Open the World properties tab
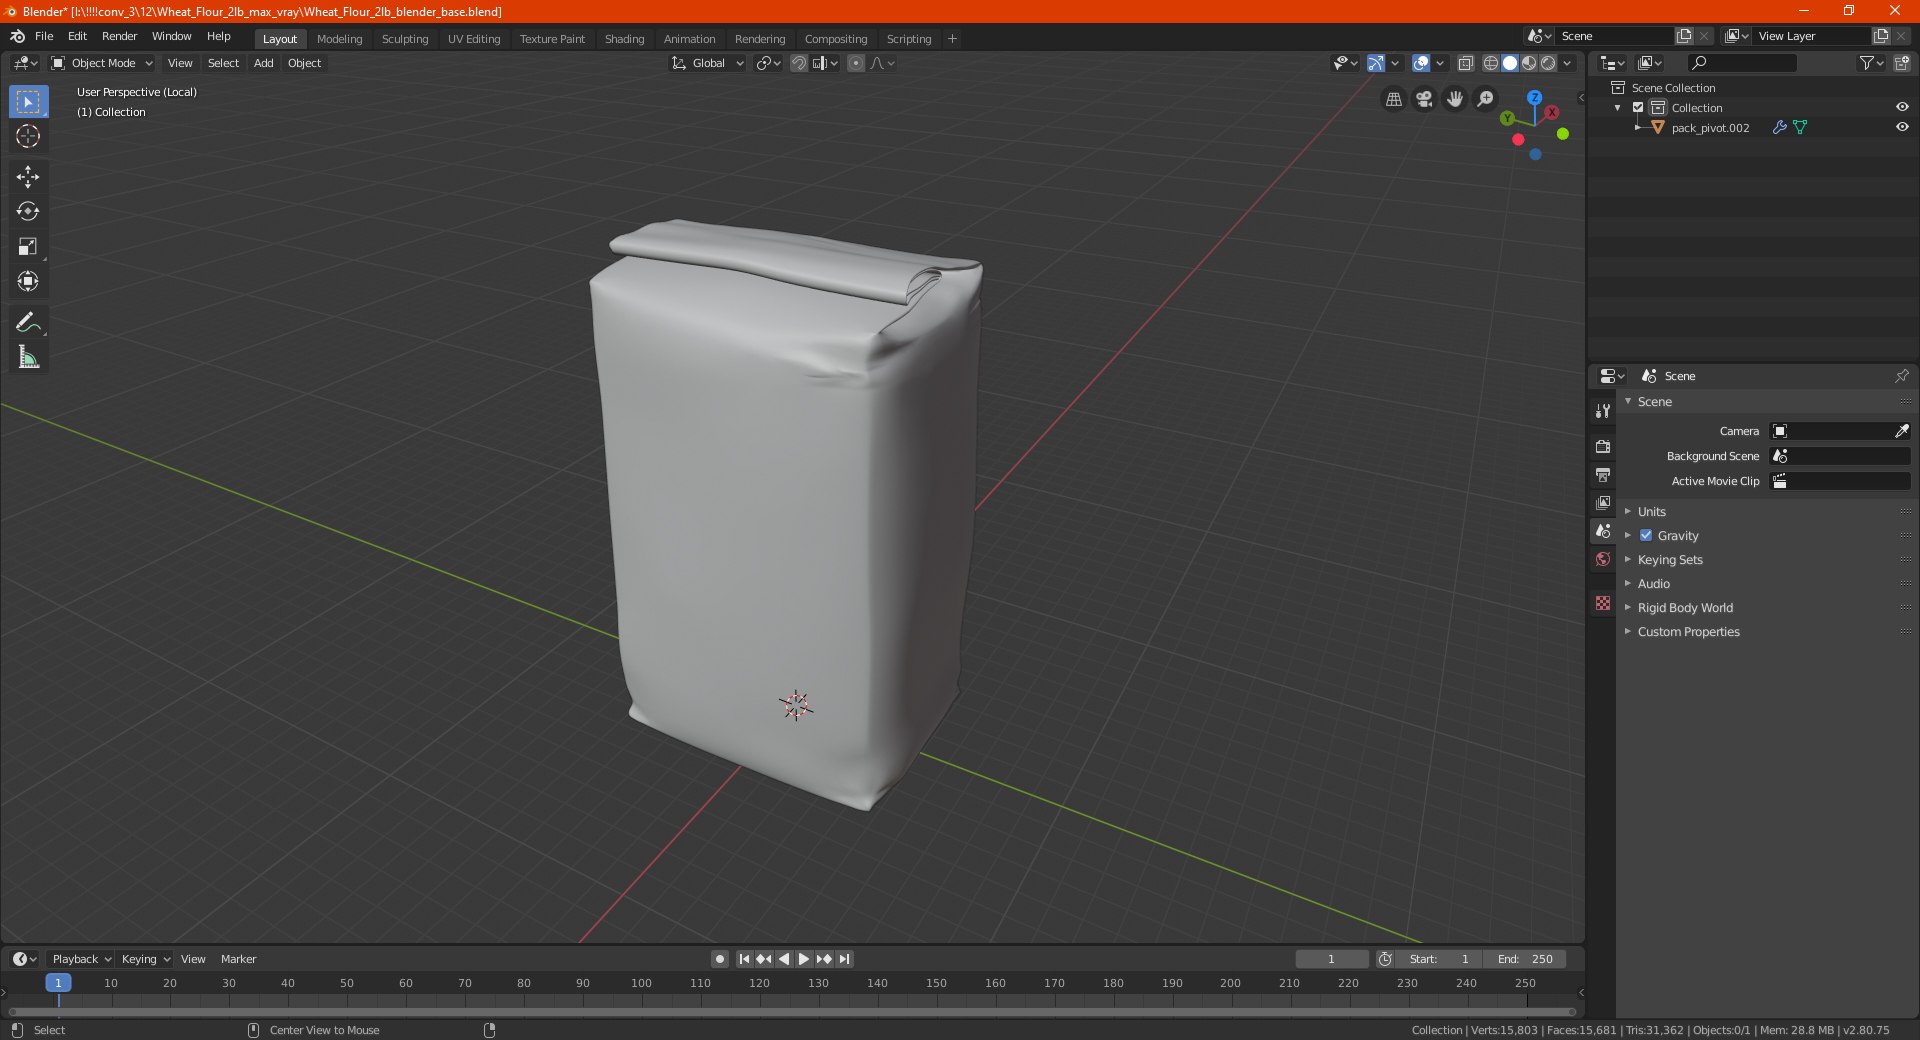The image size is (1920, 1040). (x=1603, y=559)
